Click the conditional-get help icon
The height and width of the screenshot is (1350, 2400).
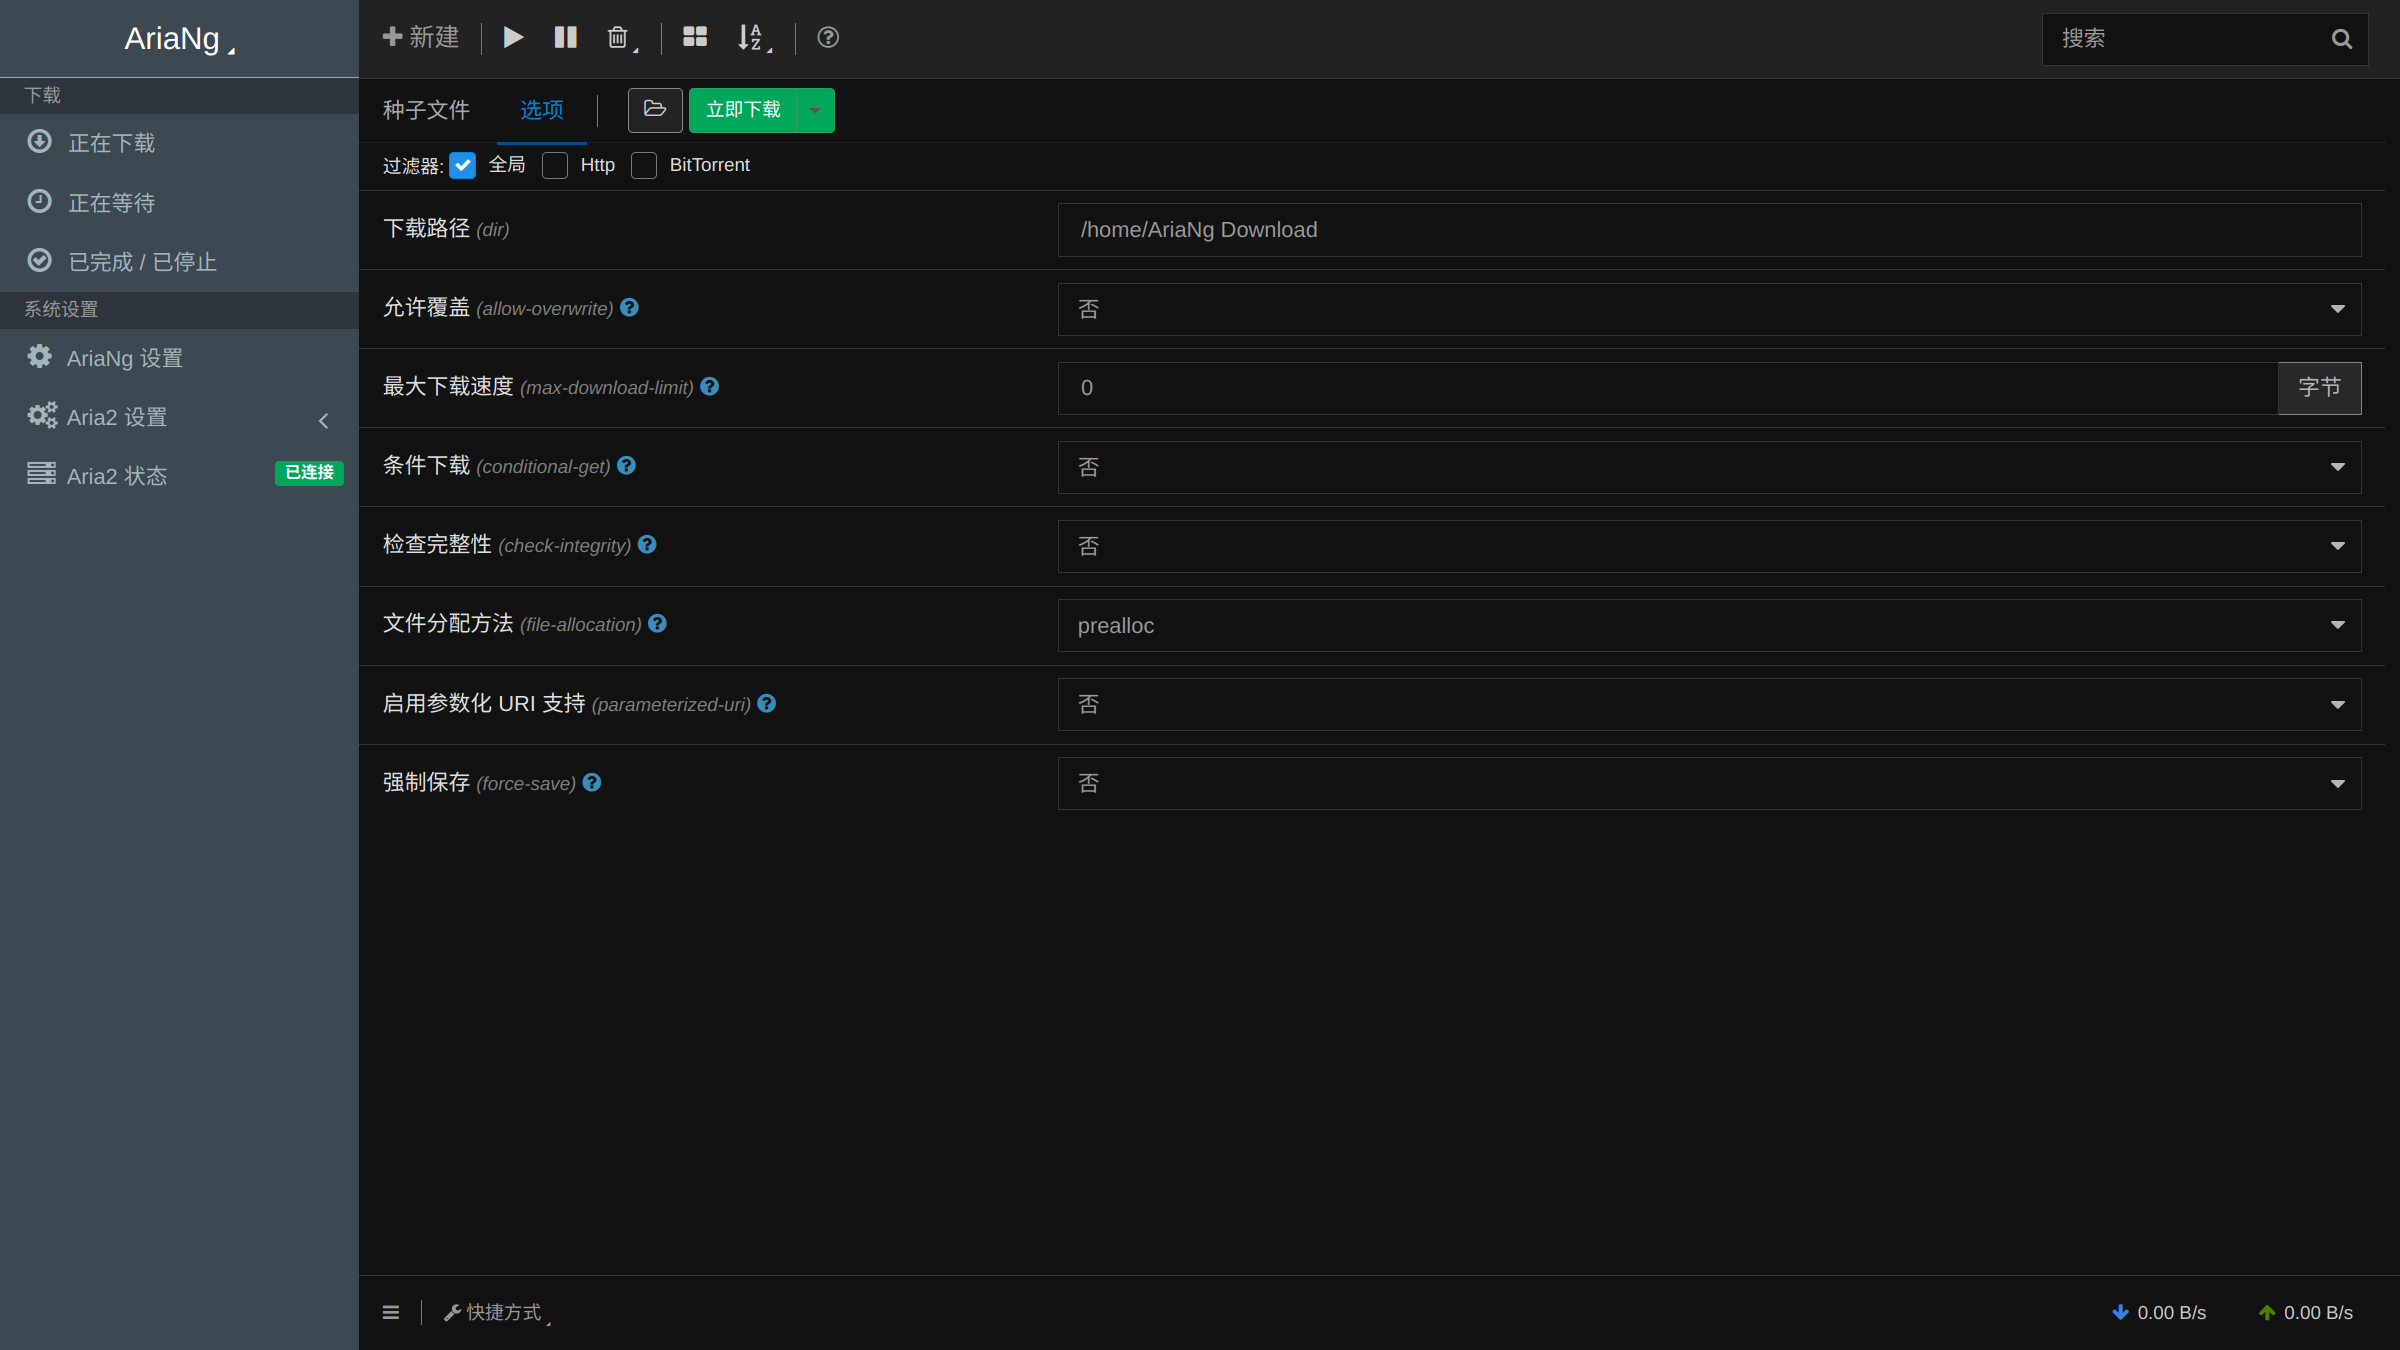[626, 466]
